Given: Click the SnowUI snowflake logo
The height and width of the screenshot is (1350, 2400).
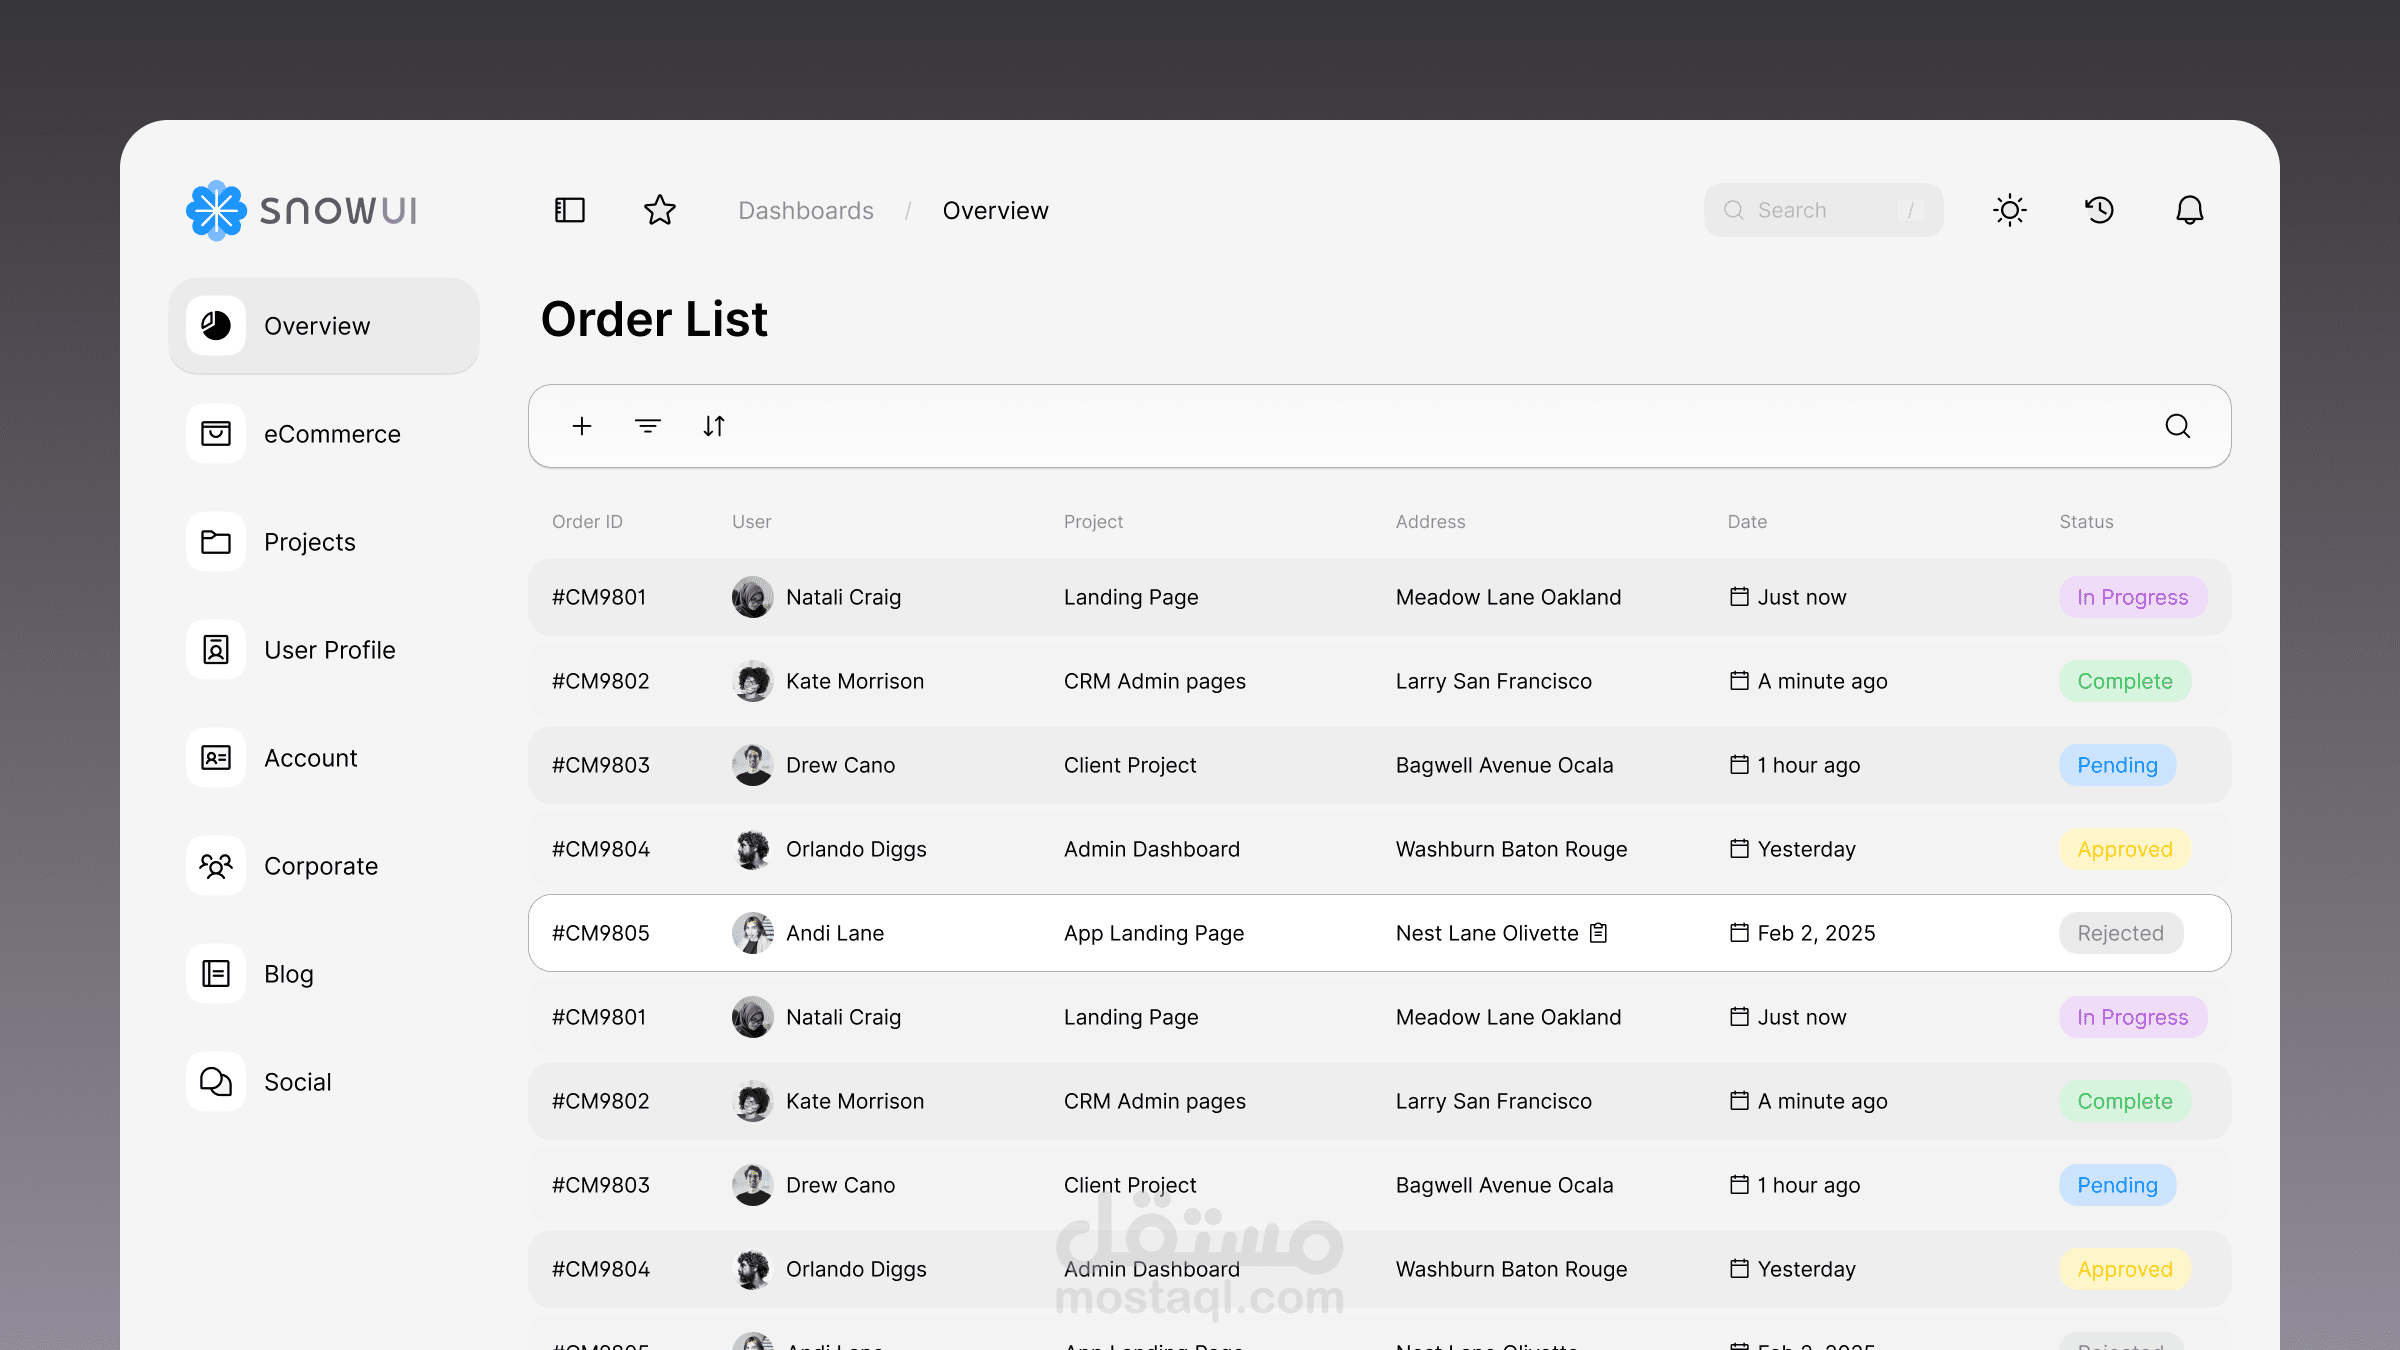Looking at the screenshot, I should 216,210.
